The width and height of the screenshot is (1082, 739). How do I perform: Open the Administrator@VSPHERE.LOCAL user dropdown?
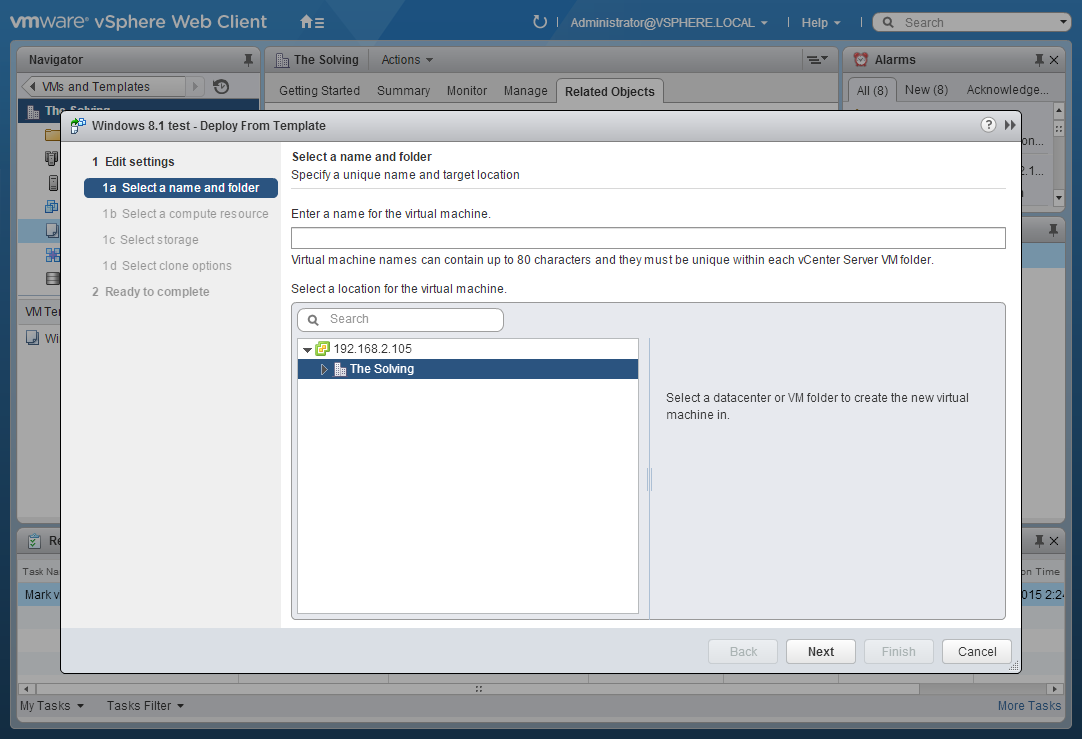pyautogui.click(x=669, y=23)
